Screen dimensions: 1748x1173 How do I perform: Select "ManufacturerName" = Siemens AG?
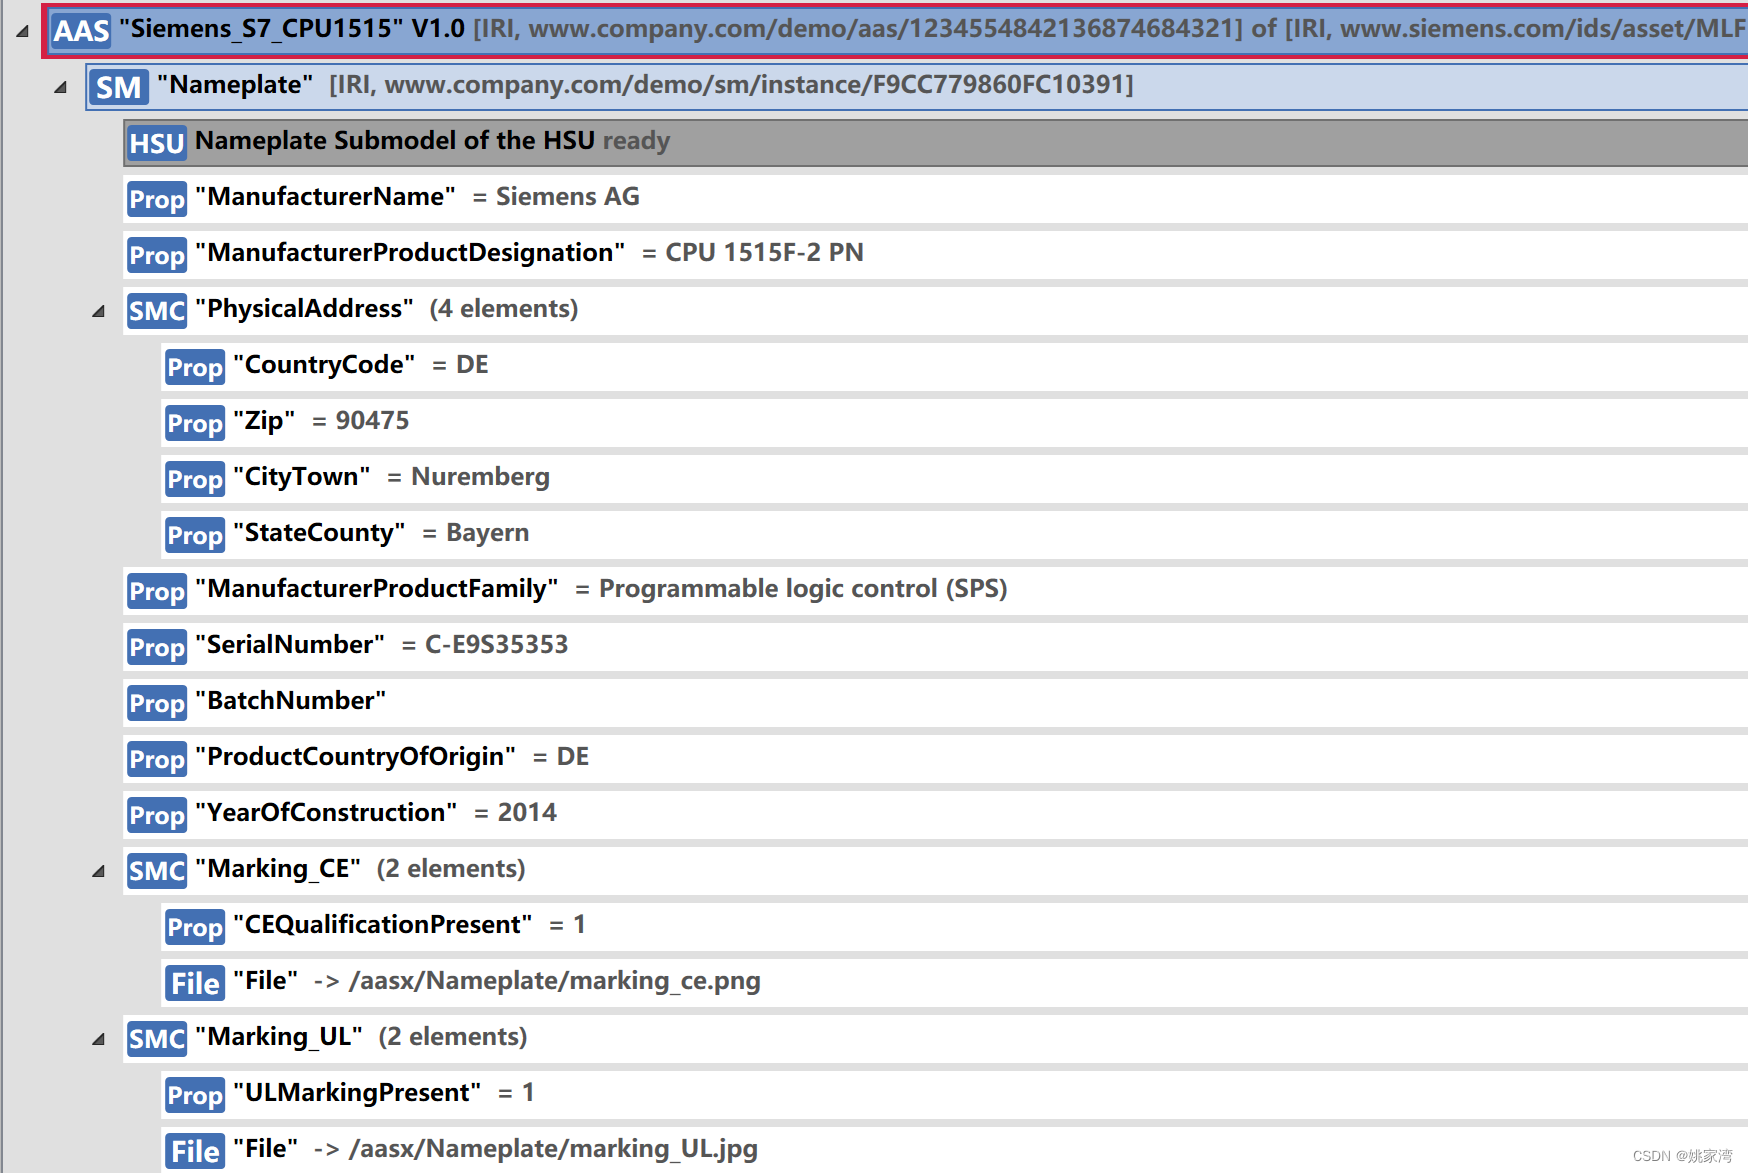(x=417, y=197)
